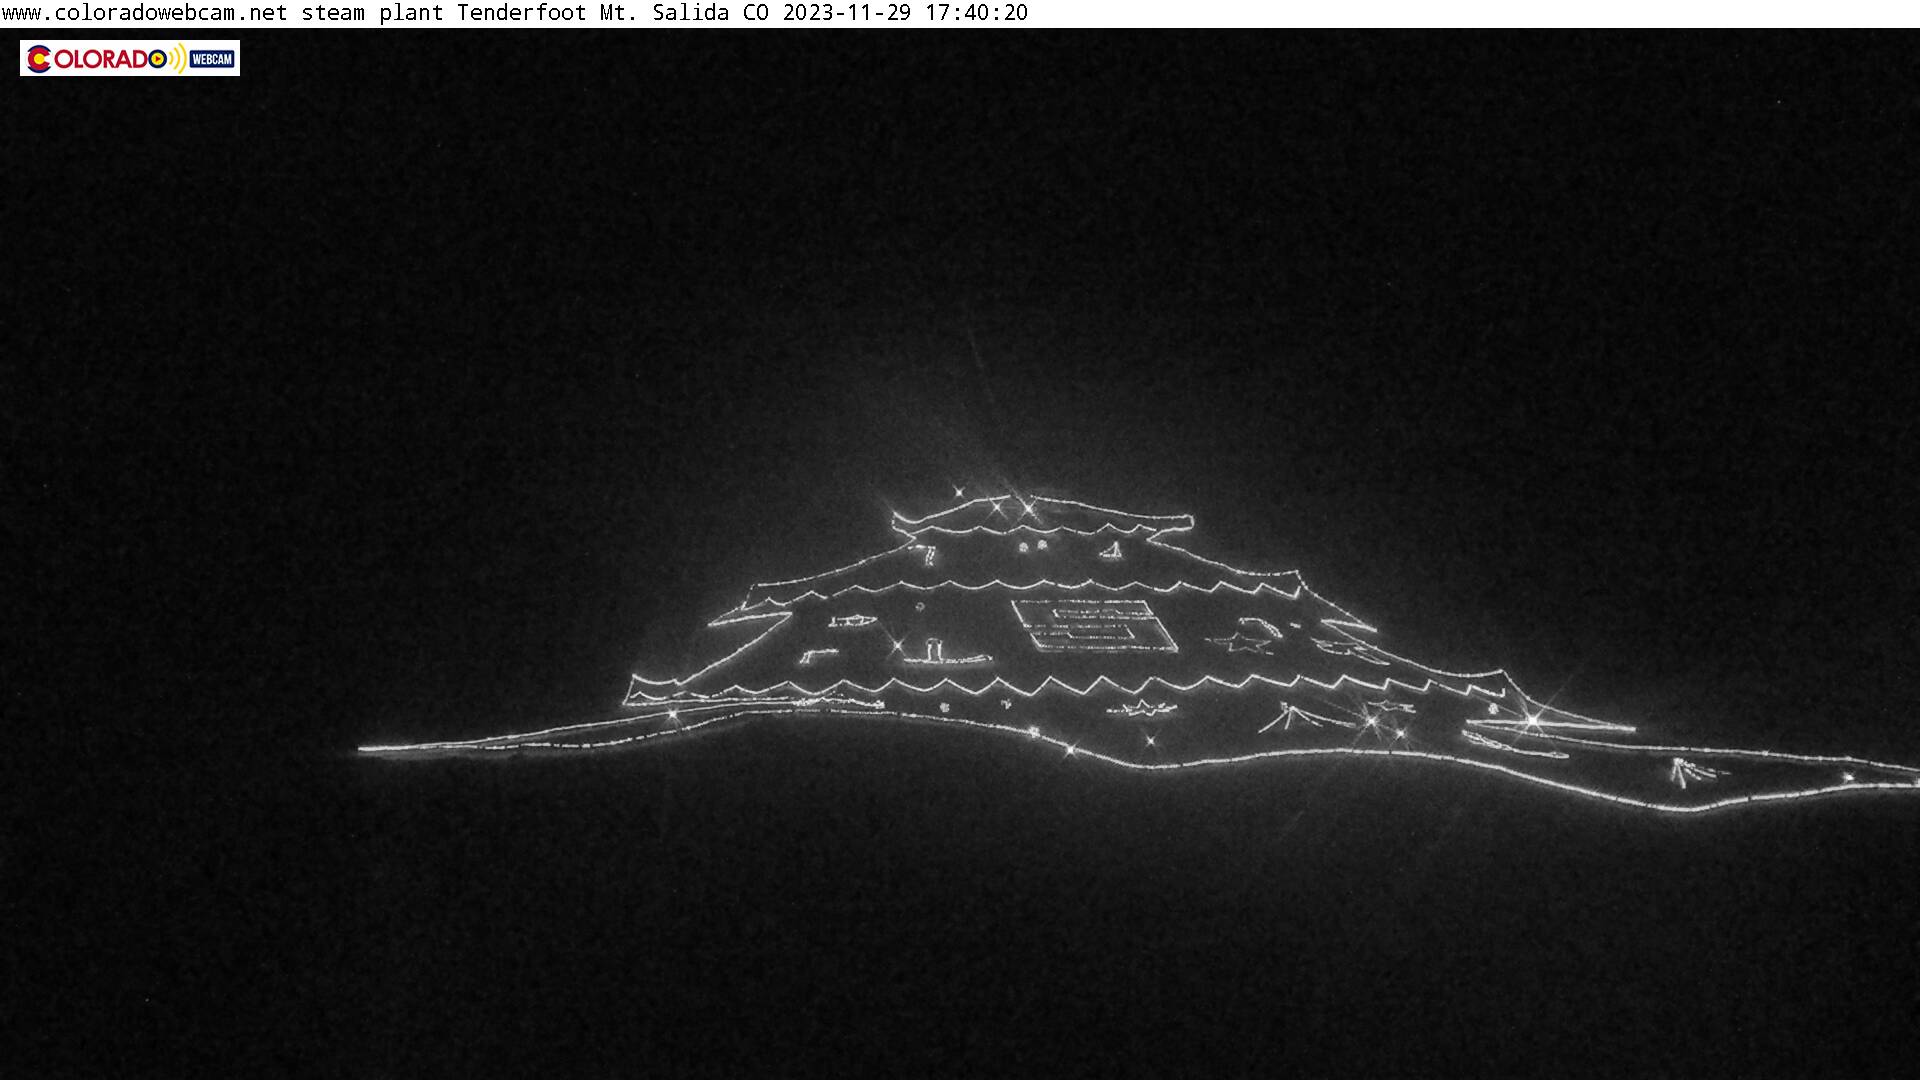
Task: Click the Colorado Webcam logo
Action: pos(130,58)
